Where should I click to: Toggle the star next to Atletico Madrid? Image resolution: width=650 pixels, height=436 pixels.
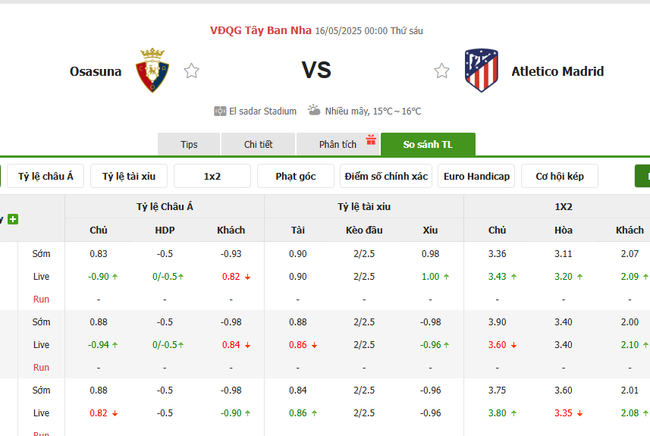(441, 71)
